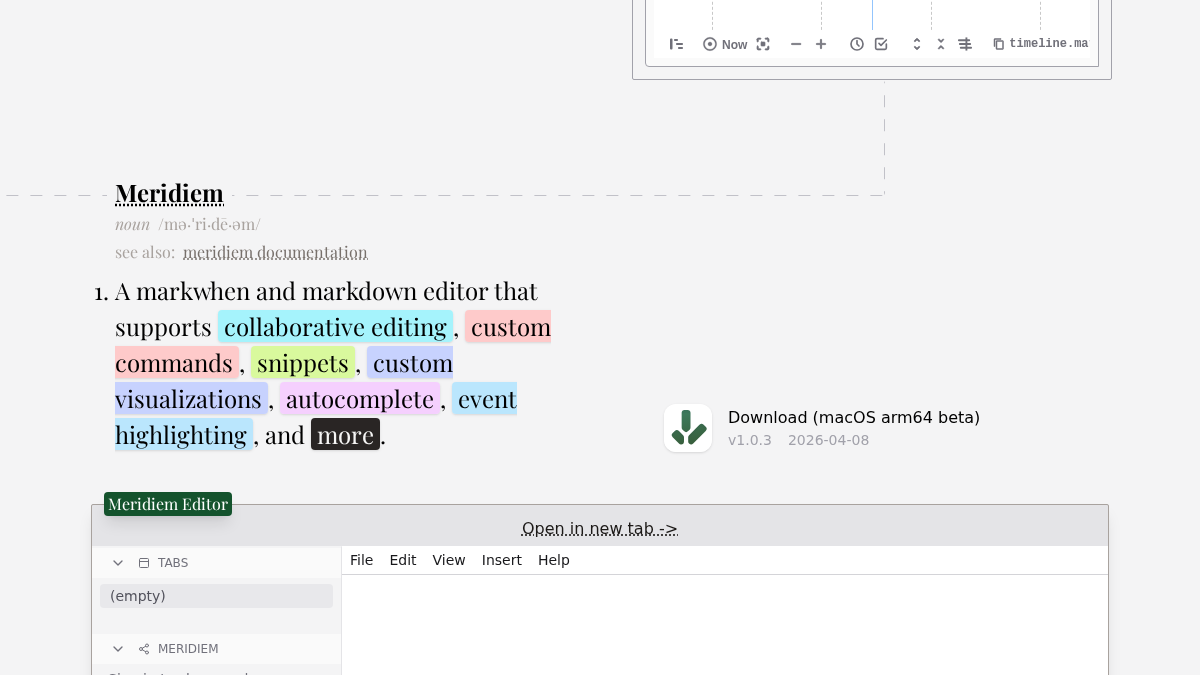The image size is (1200, 675).
Task: Click the collaborative editing highlight
Action: (335, 327)
